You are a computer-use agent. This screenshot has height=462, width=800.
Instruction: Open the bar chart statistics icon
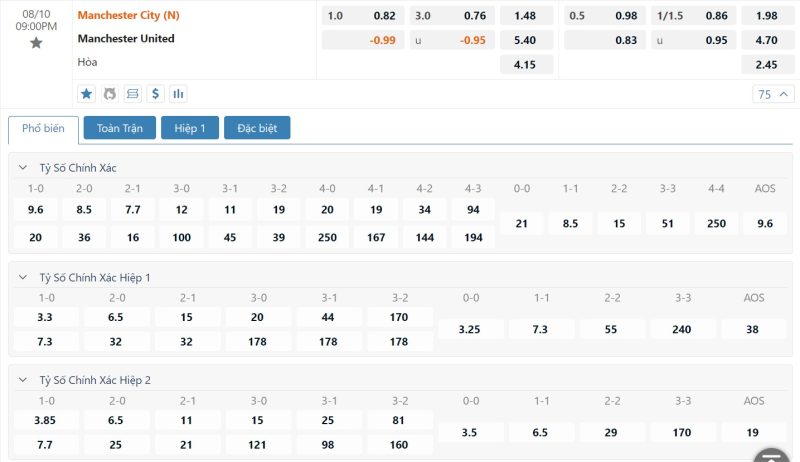click(x=178, y=94)
